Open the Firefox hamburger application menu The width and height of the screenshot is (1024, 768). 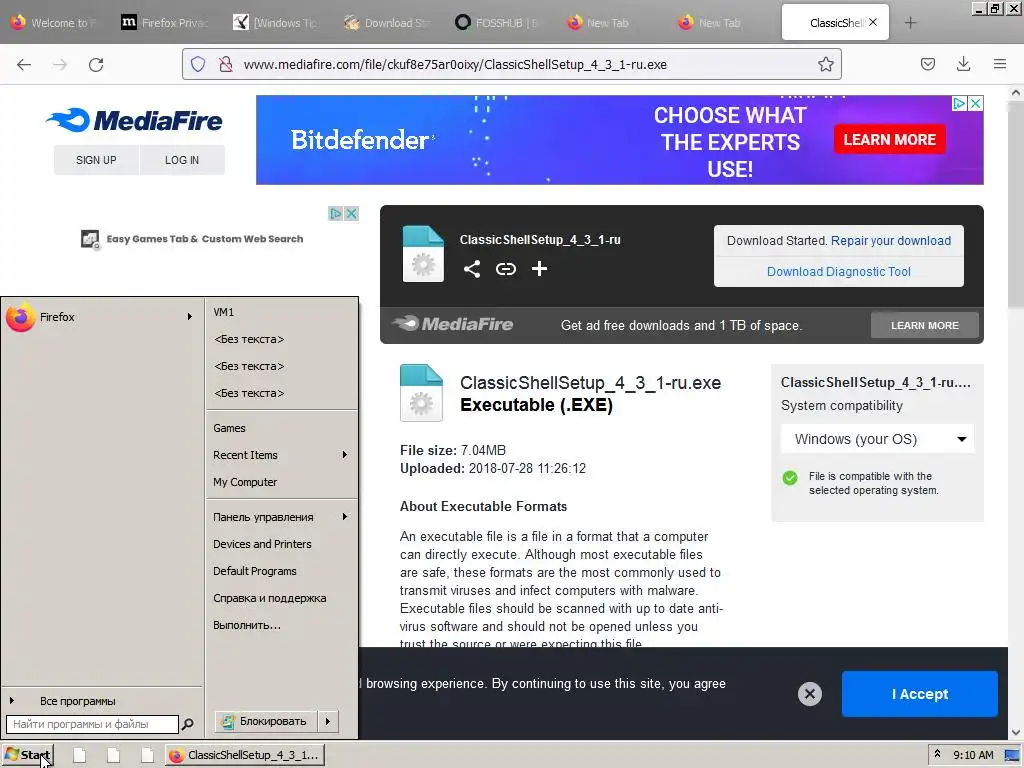coord(1000,64)
